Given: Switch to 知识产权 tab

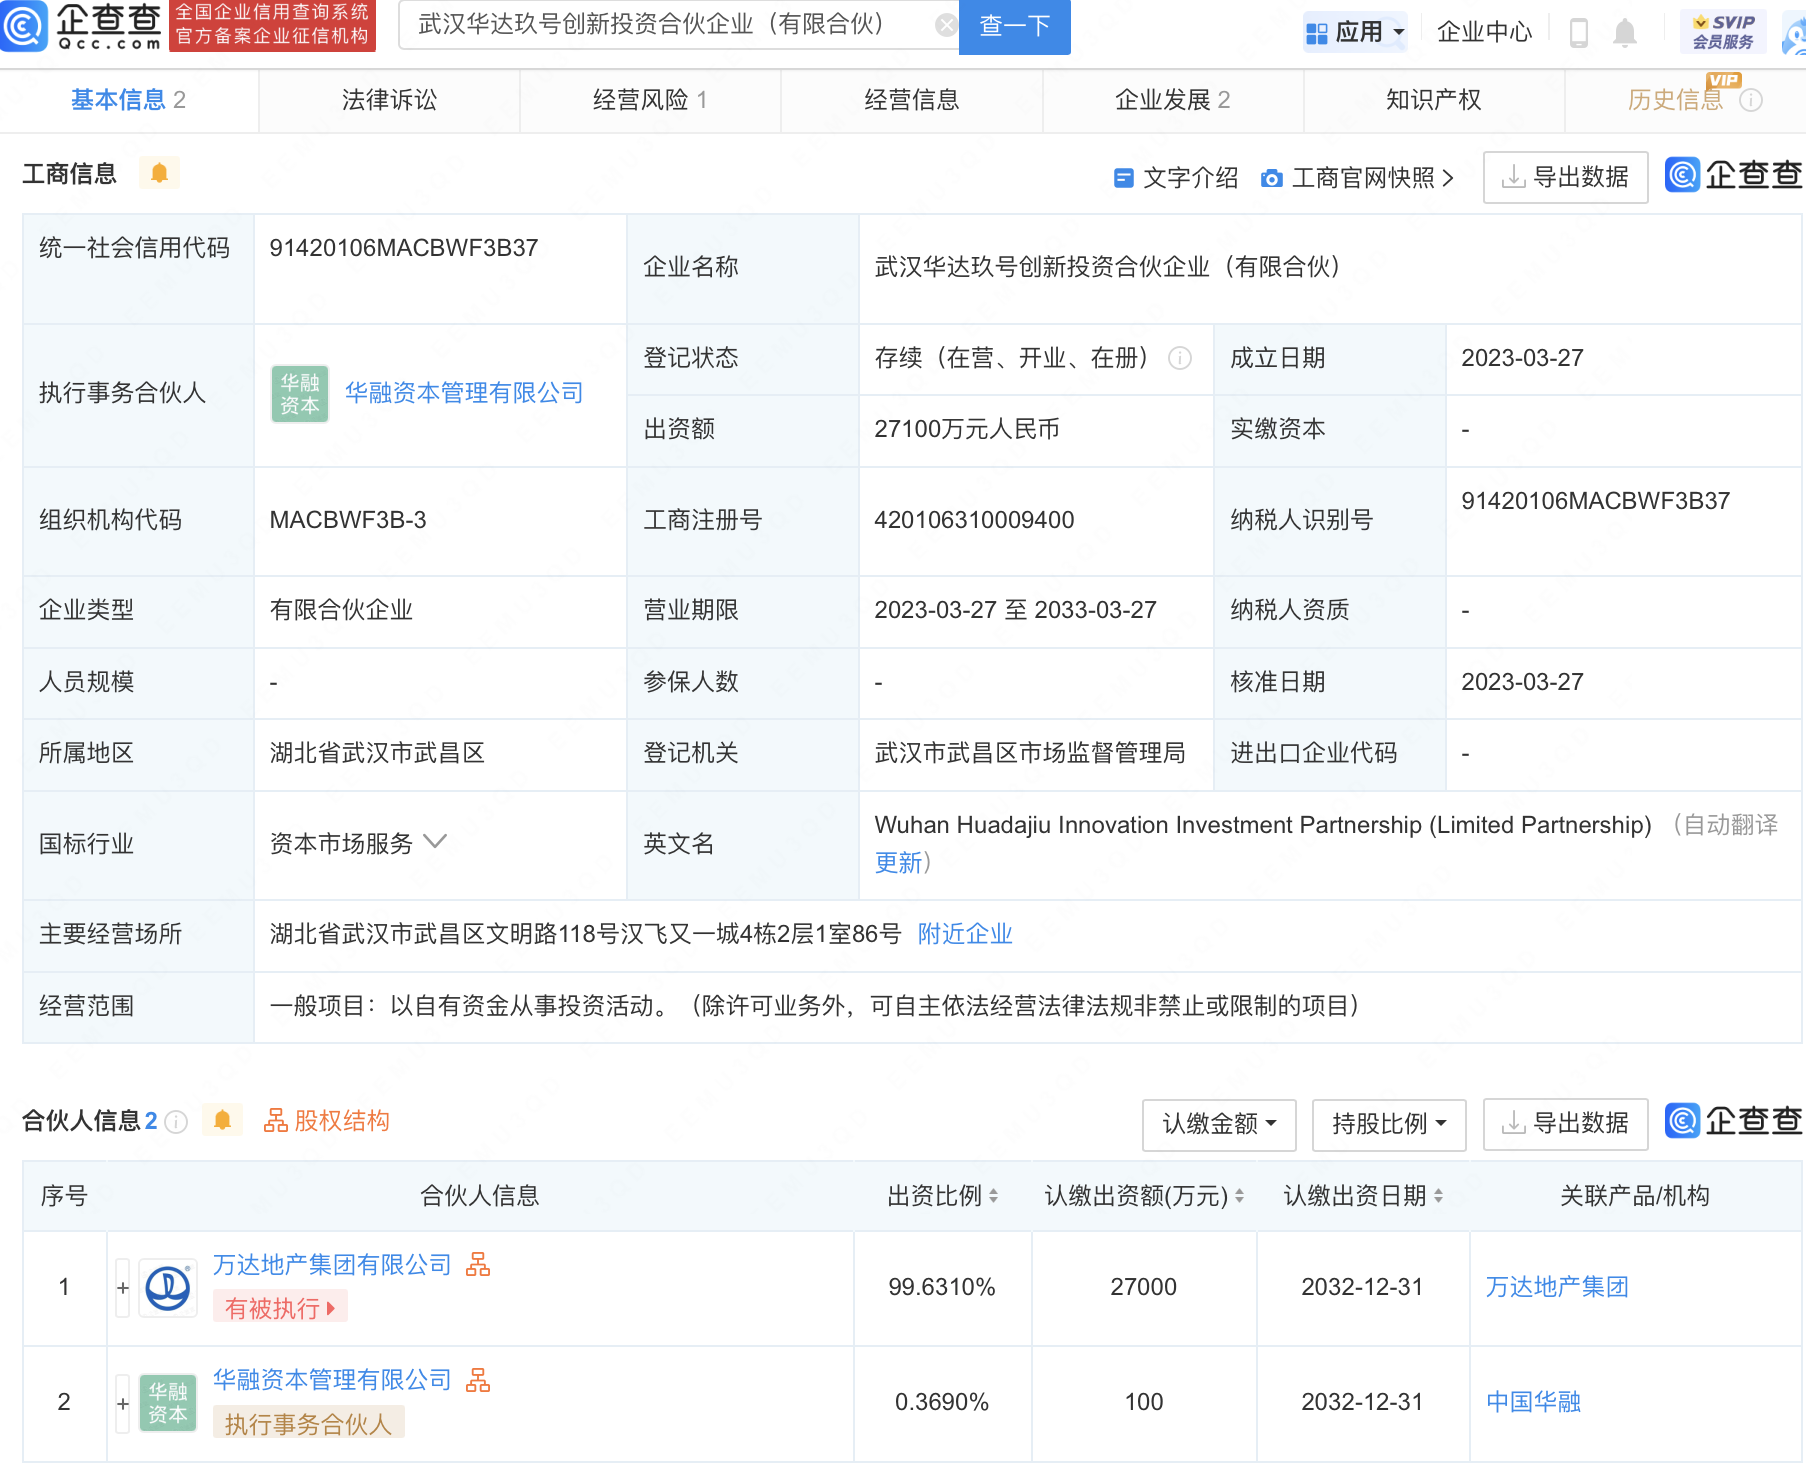Looking at the screenshot, I should (1433, 100).
